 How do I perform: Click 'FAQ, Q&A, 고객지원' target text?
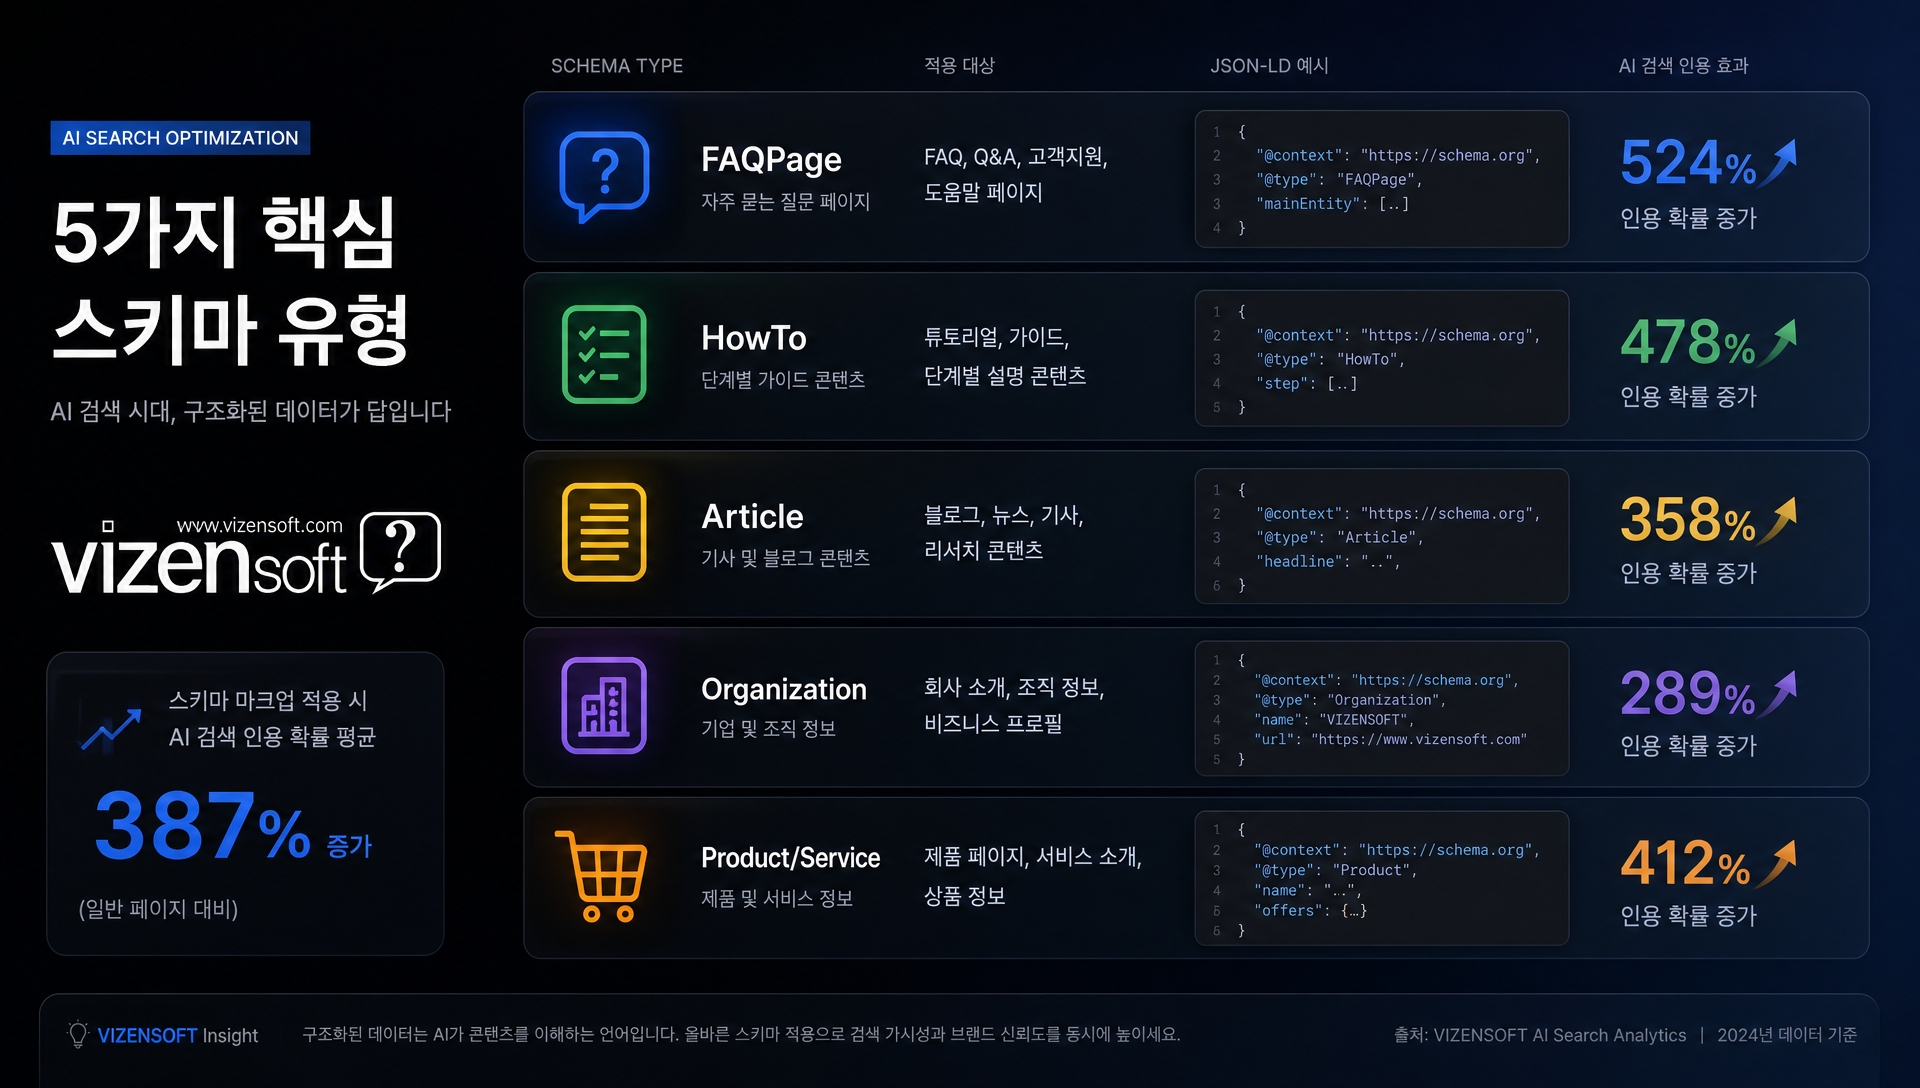[x=1016, y=157]
